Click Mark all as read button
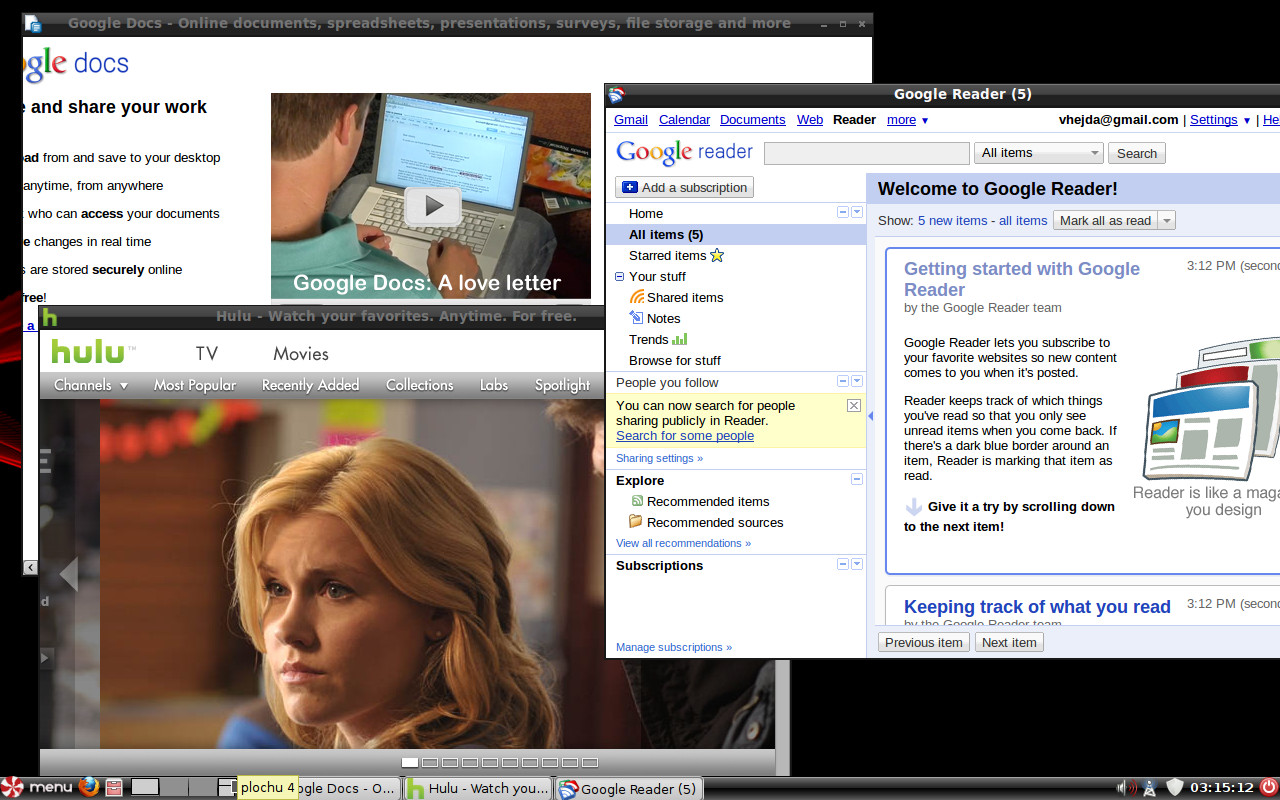This screenshot has height=800, width=1280. pyautogui.click(x=1106, y=221)
